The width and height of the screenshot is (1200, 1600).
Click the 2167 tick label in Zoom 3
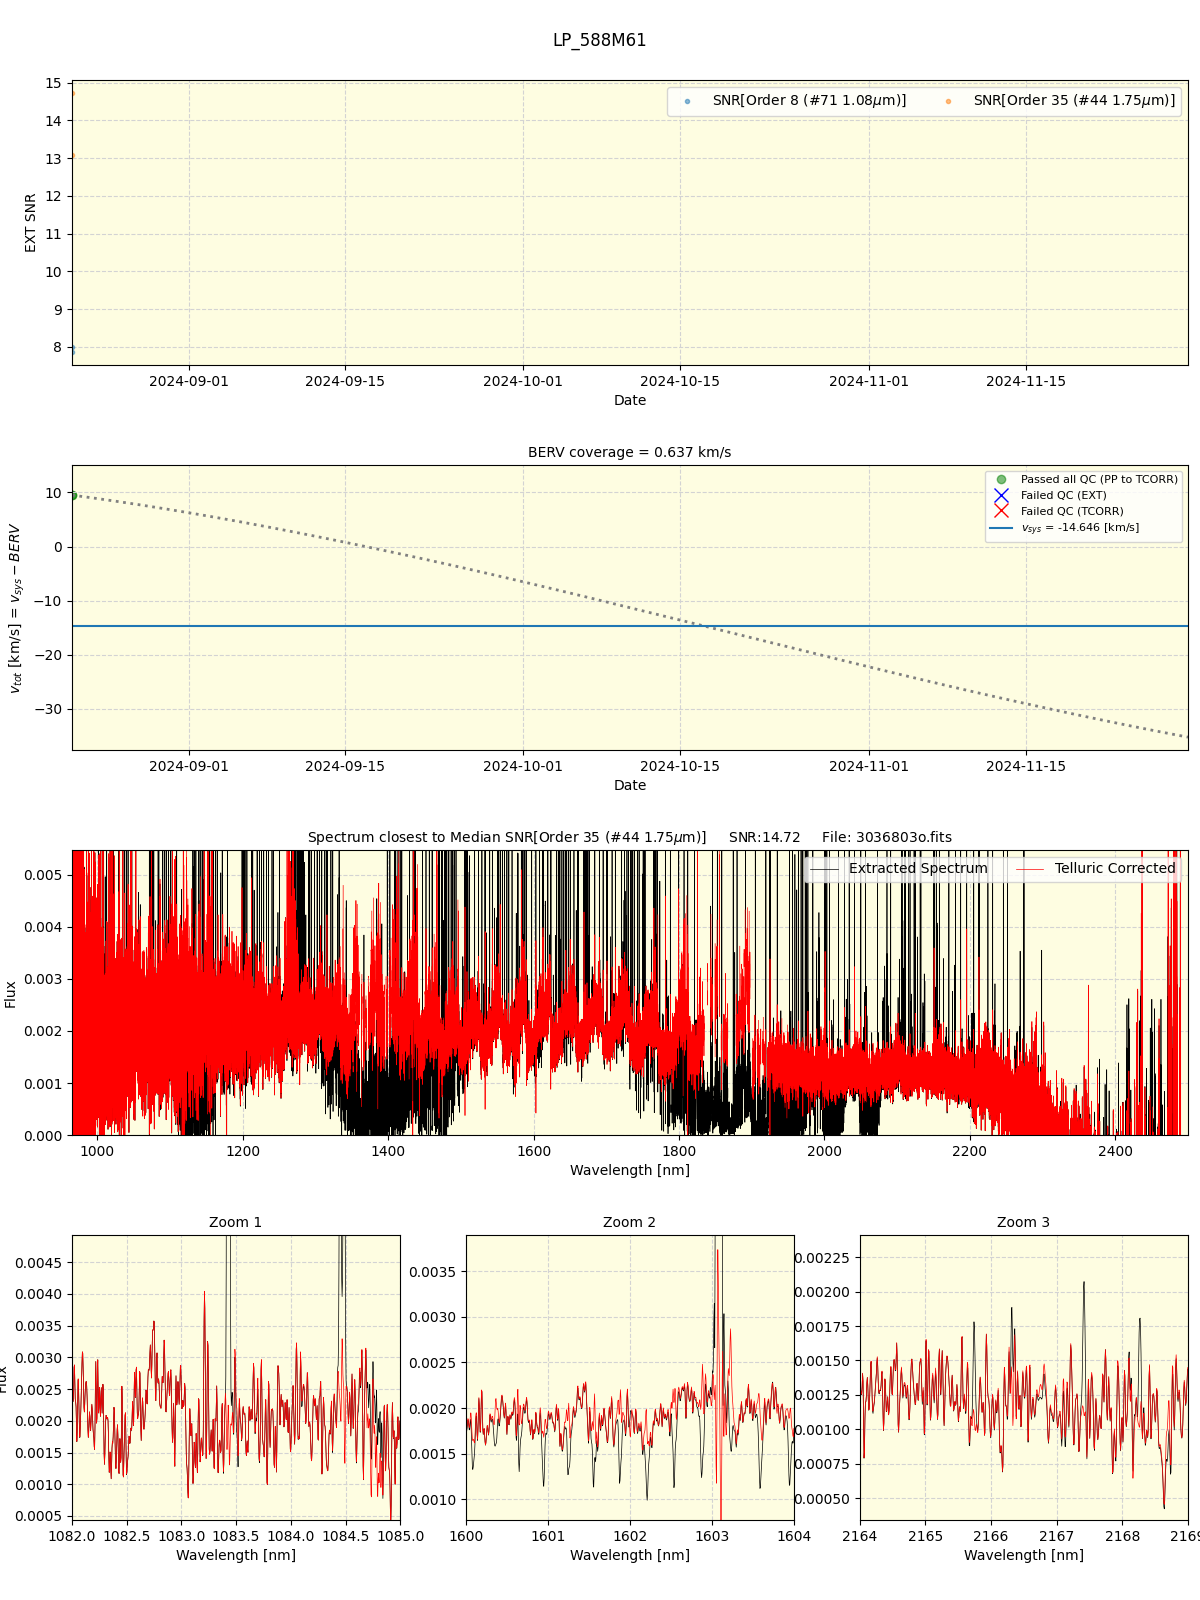1056,1536
